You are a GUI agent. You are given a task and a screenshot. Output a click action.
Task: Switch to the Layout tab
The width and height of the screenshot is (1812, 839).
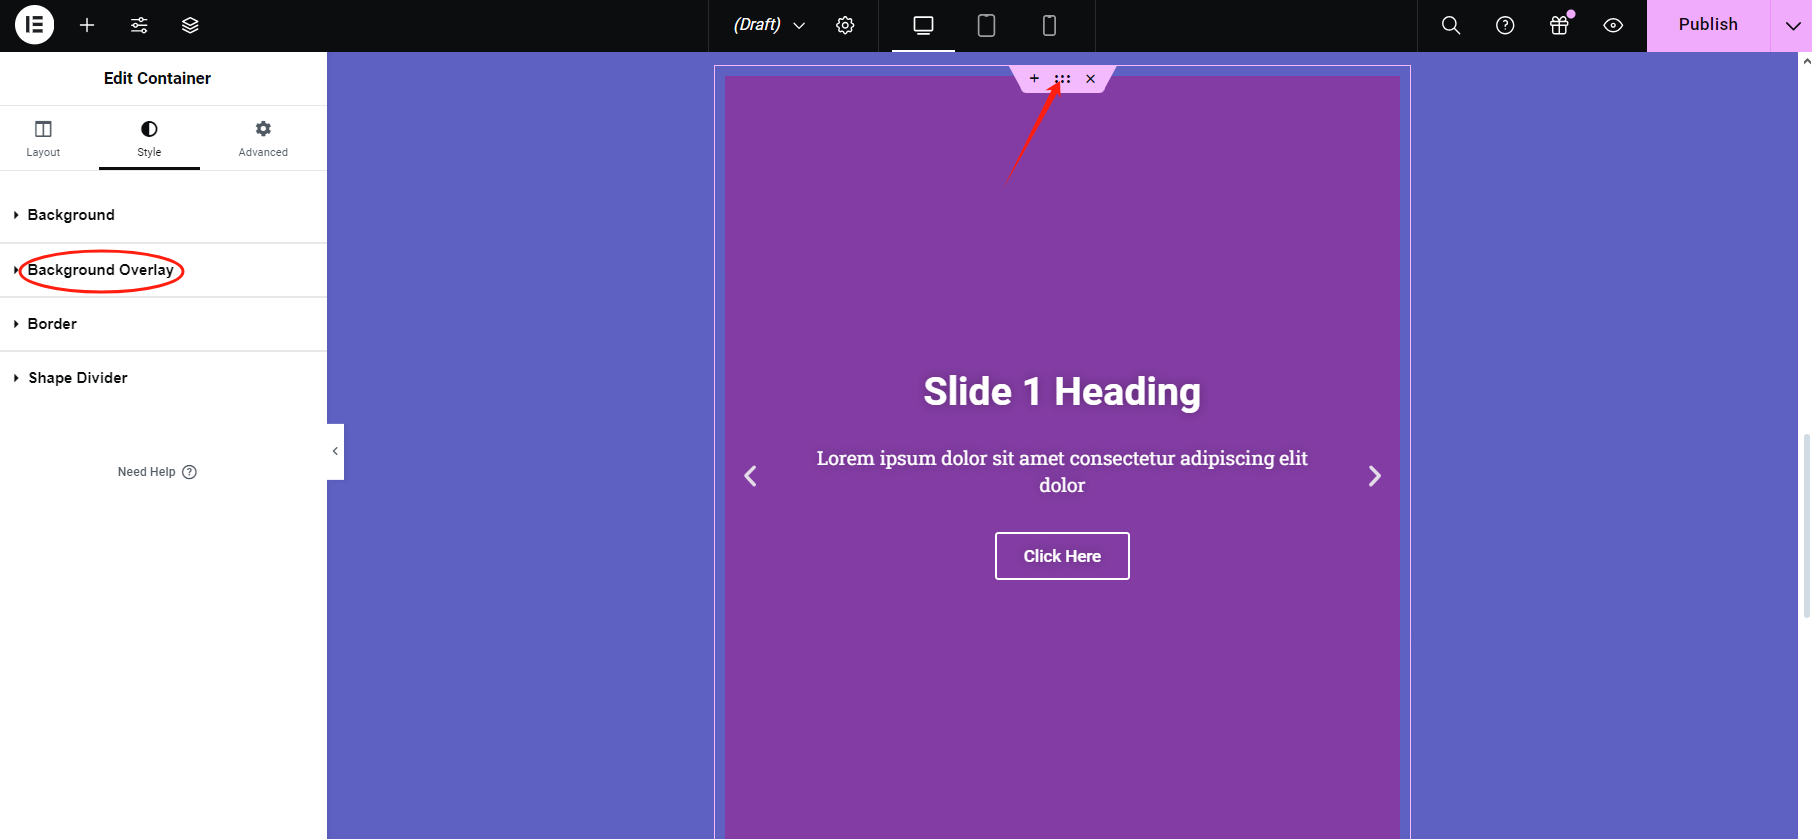pos(43,138)
